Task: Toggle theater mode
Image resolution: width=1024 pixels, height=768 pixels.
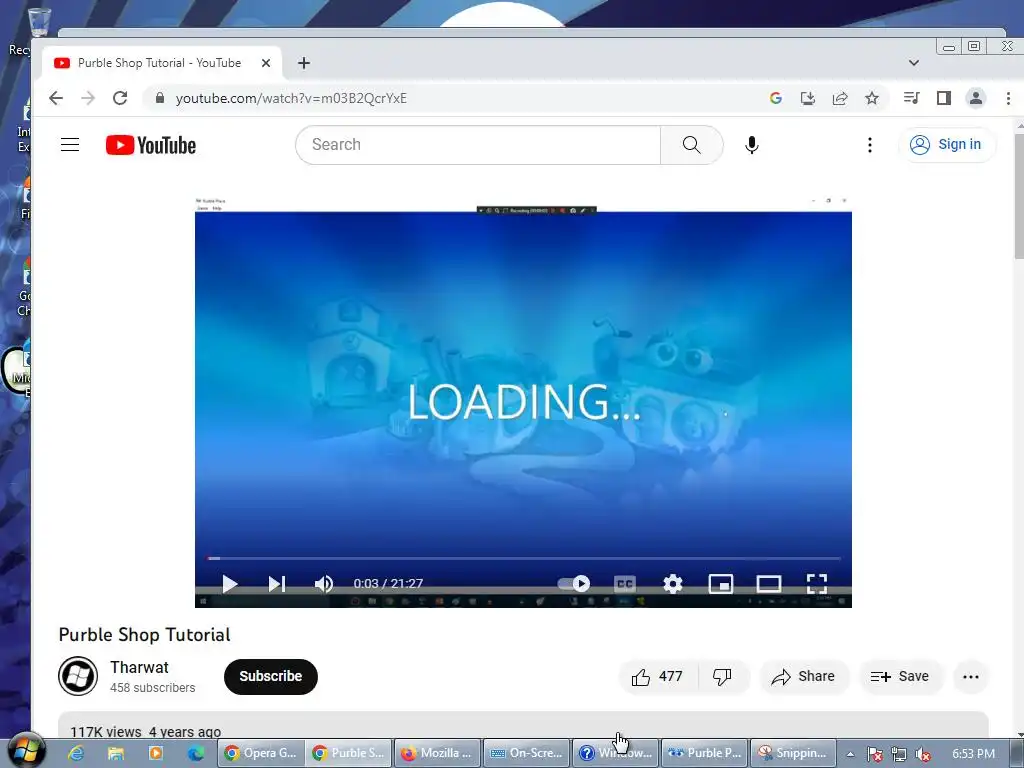Action: click(769, 583)
